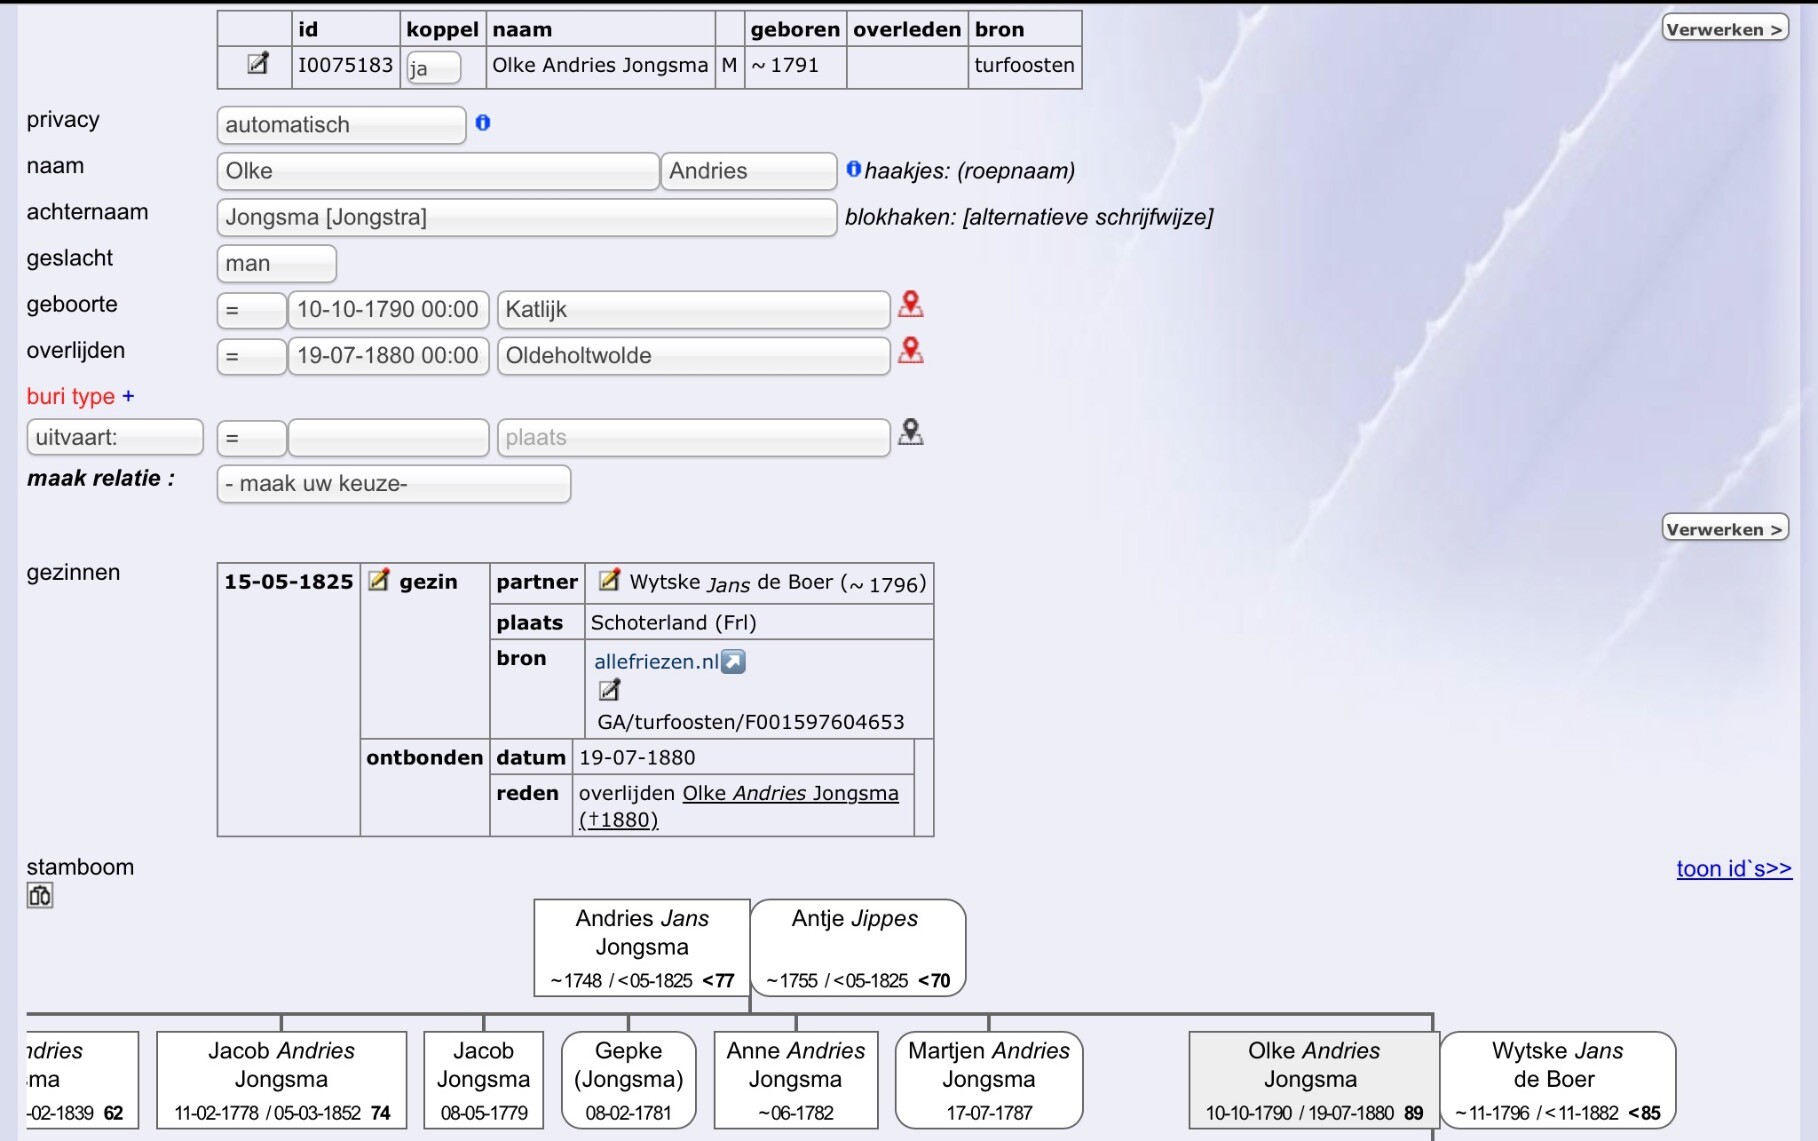Image resolution: width=1818 pixels, height=1141 pixels.
Task: Focus the patronymic field 'Andries'
Action: (749, 171)
